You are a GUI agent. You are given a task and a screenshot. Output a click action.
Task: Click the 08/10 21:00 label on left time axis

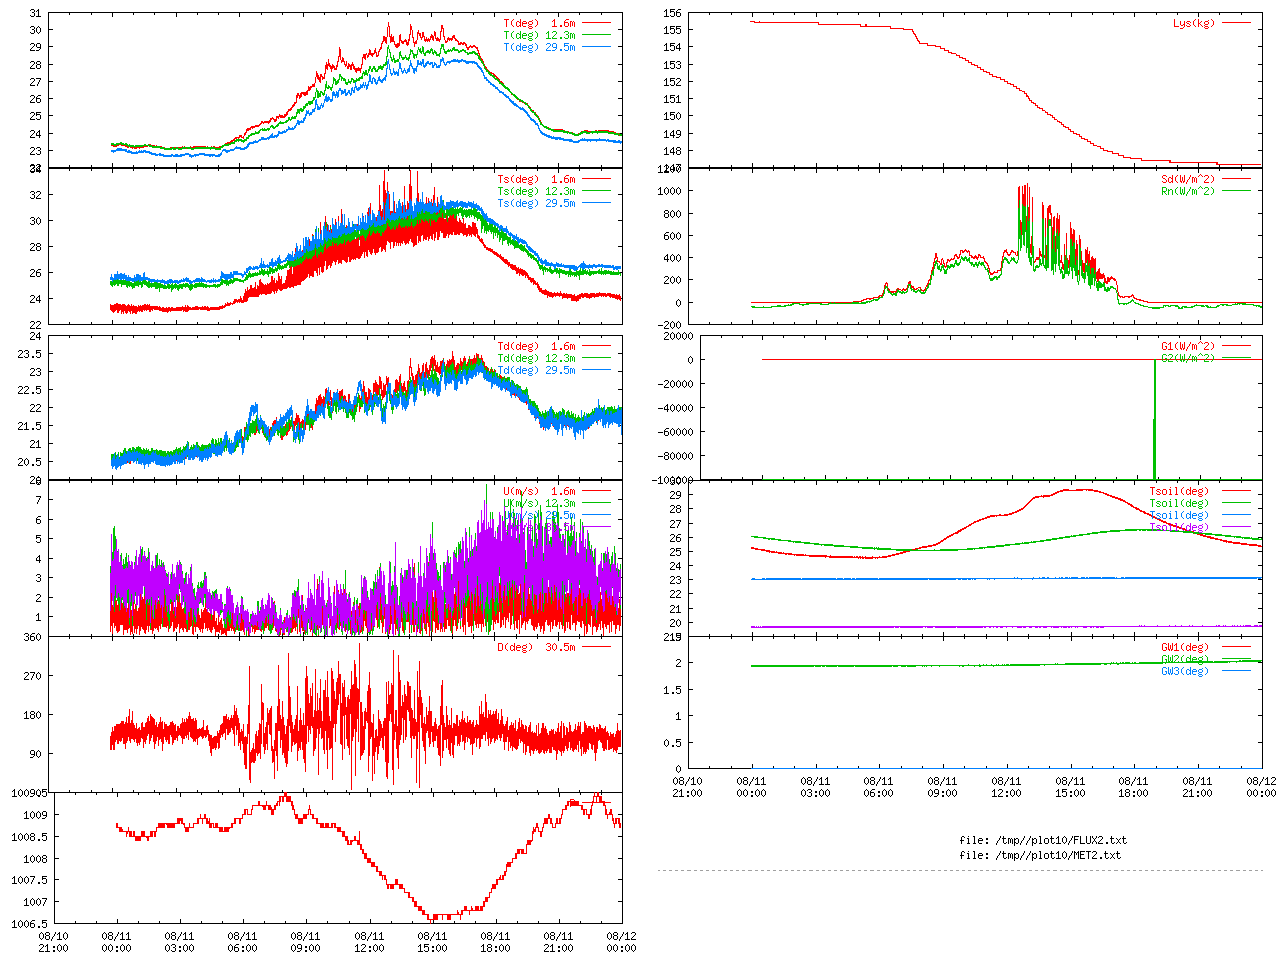(53, 942)
